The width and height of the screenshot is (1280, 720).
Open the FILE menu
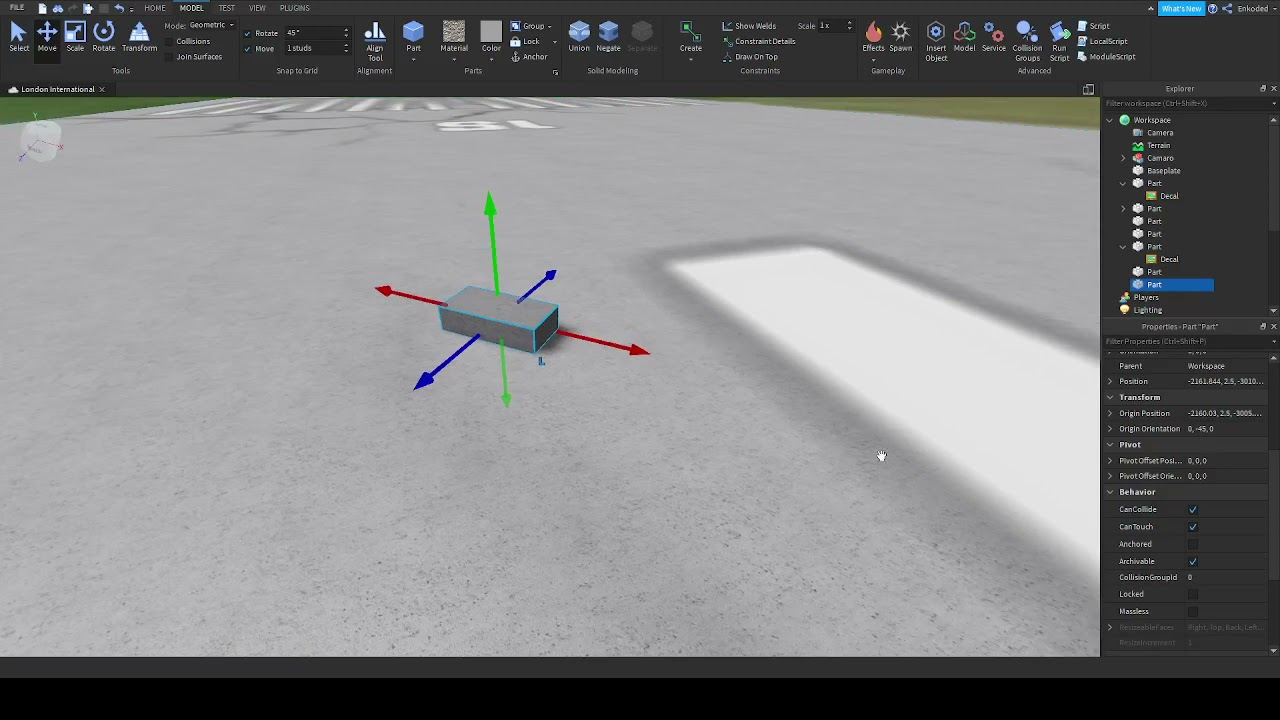point(17,8)
